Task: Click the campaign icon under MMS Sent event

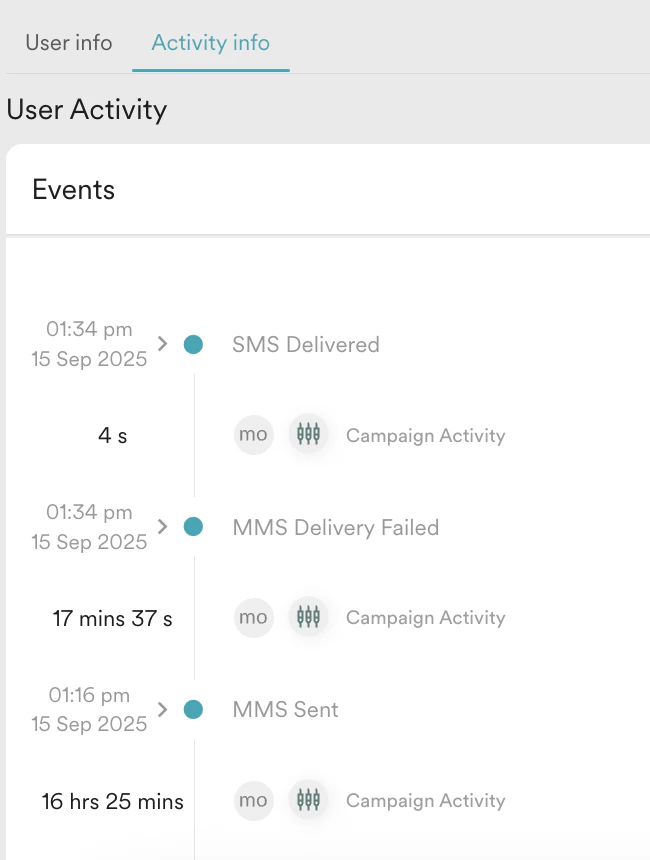Action: [x=308, y=800]
